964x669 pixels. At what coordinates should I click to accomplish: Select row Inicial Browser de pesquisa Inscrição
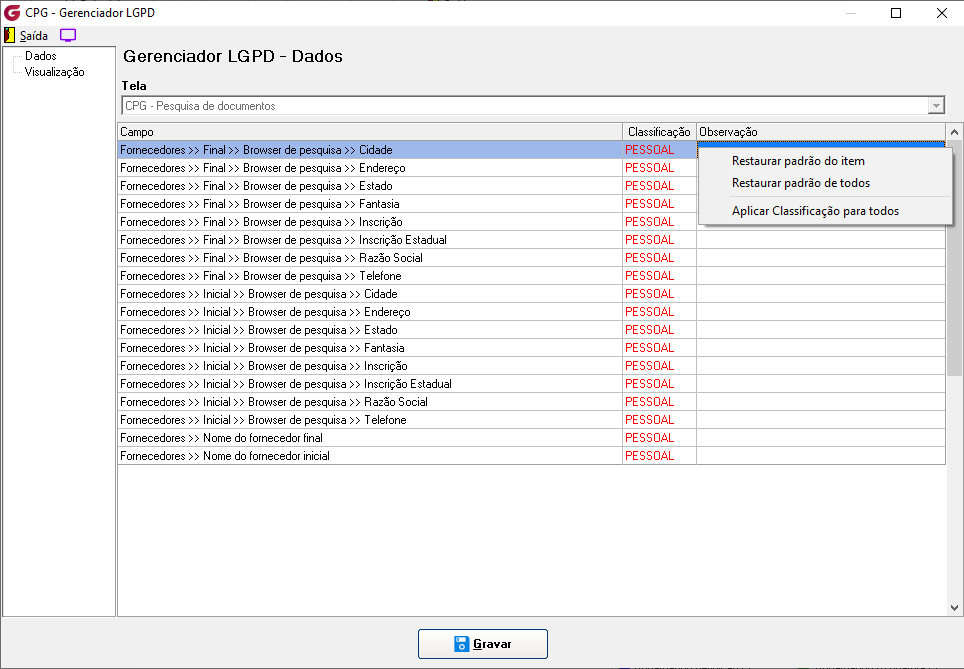click(370, 366)
